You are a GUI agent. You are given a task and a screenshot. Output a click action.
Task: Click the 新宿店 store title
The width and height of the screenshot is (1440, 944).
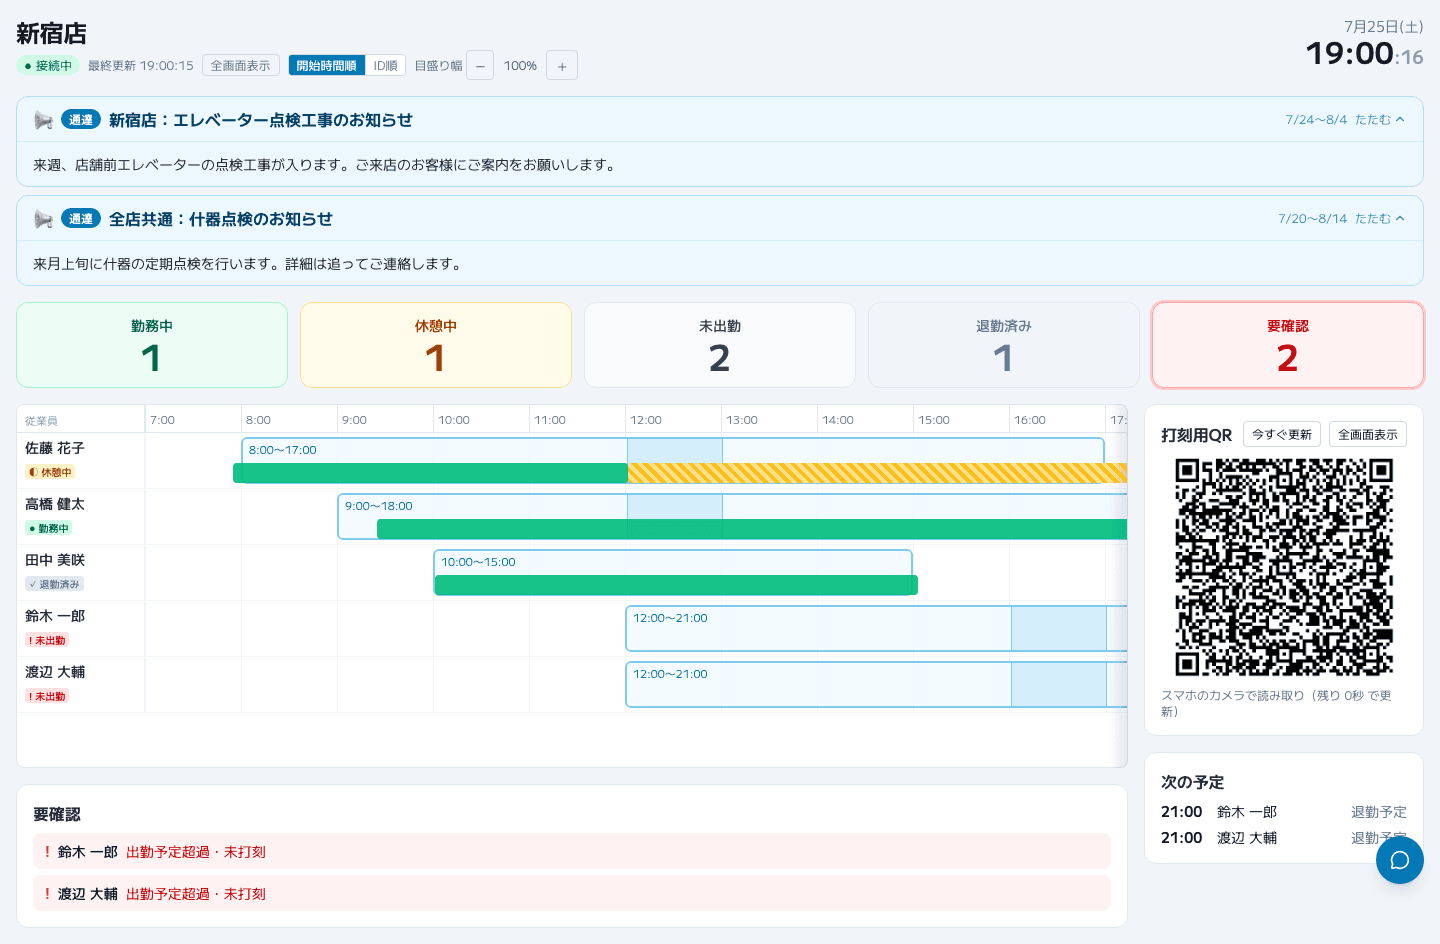(x=51, y=34)
